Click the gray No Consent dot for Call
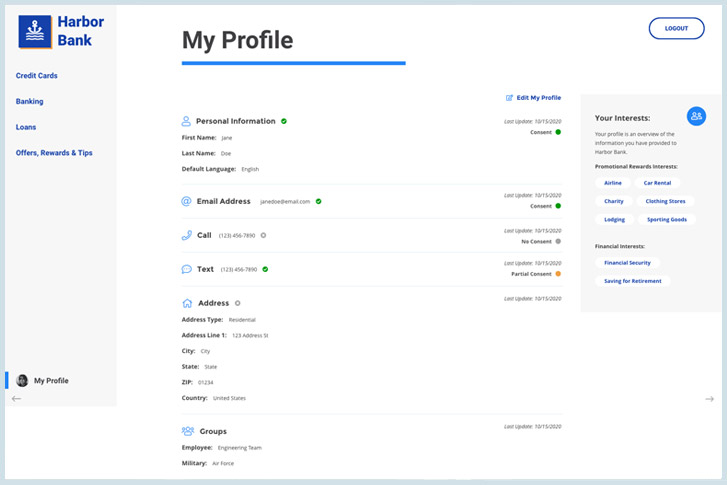Screen dimensions: 727x485 click(558, 241)
